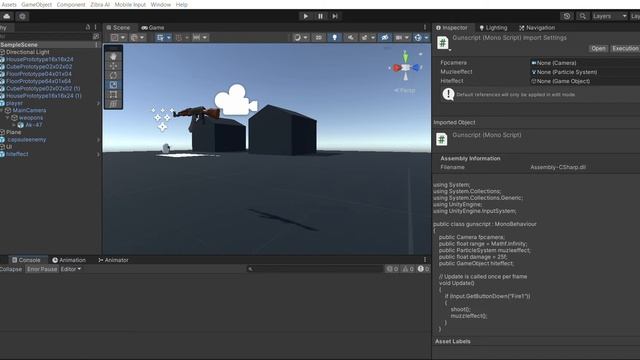640x360 pixels.
Task: Switch to the Scene tab
Action: point(118,27)
